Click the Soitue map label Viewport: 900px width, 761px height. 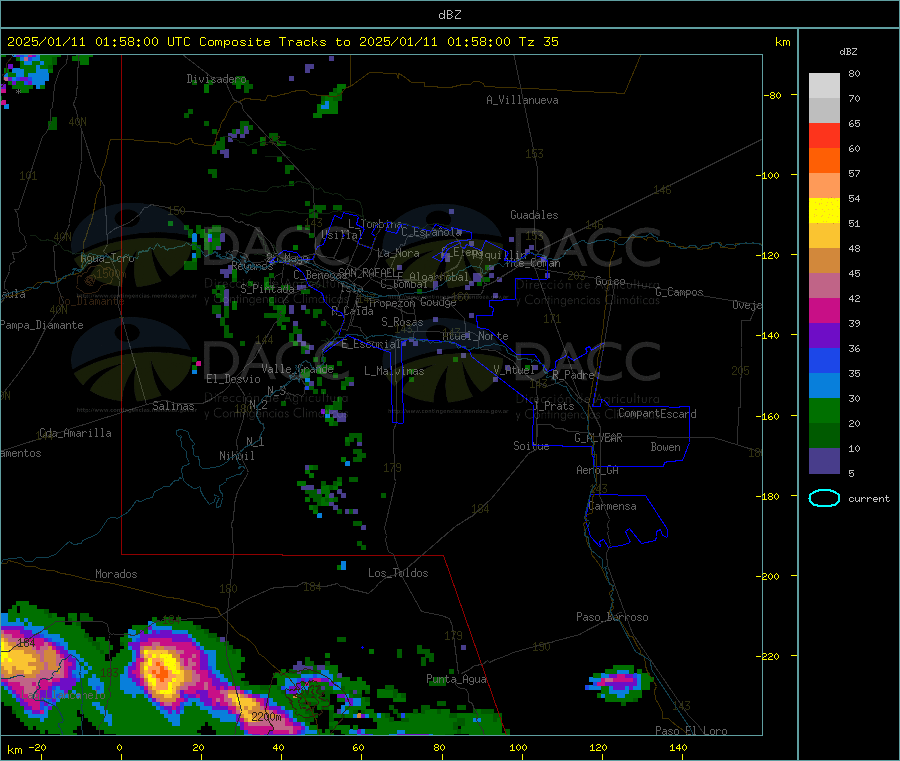(532, 445)
